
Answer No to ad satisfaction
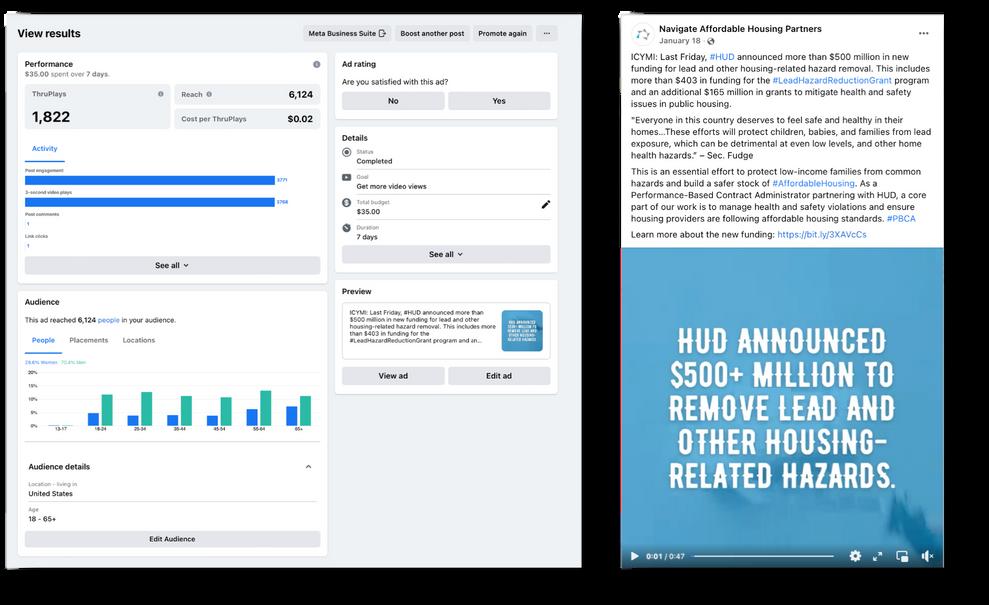(x=393, y=101)
